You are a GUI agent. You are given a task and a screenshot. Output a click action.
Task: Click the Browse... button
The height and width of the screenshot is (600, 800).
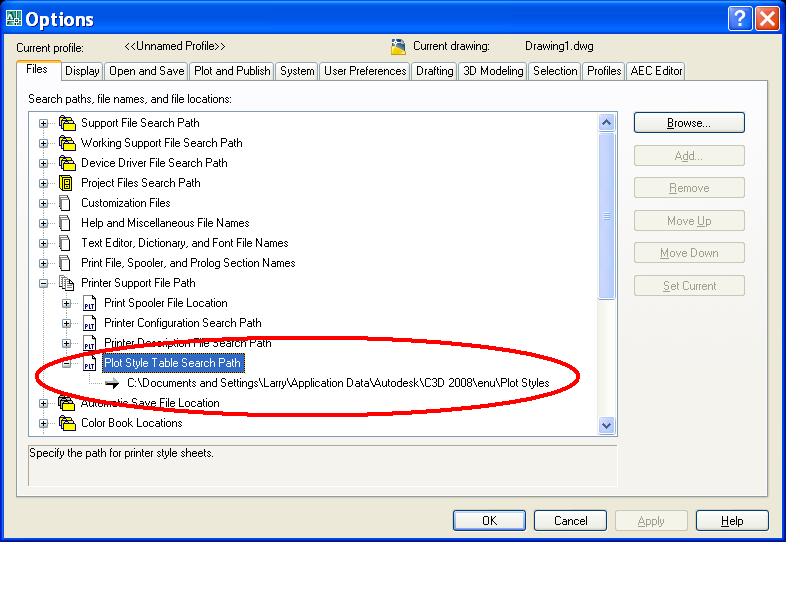pyautogui.click(x=689, y=123)
